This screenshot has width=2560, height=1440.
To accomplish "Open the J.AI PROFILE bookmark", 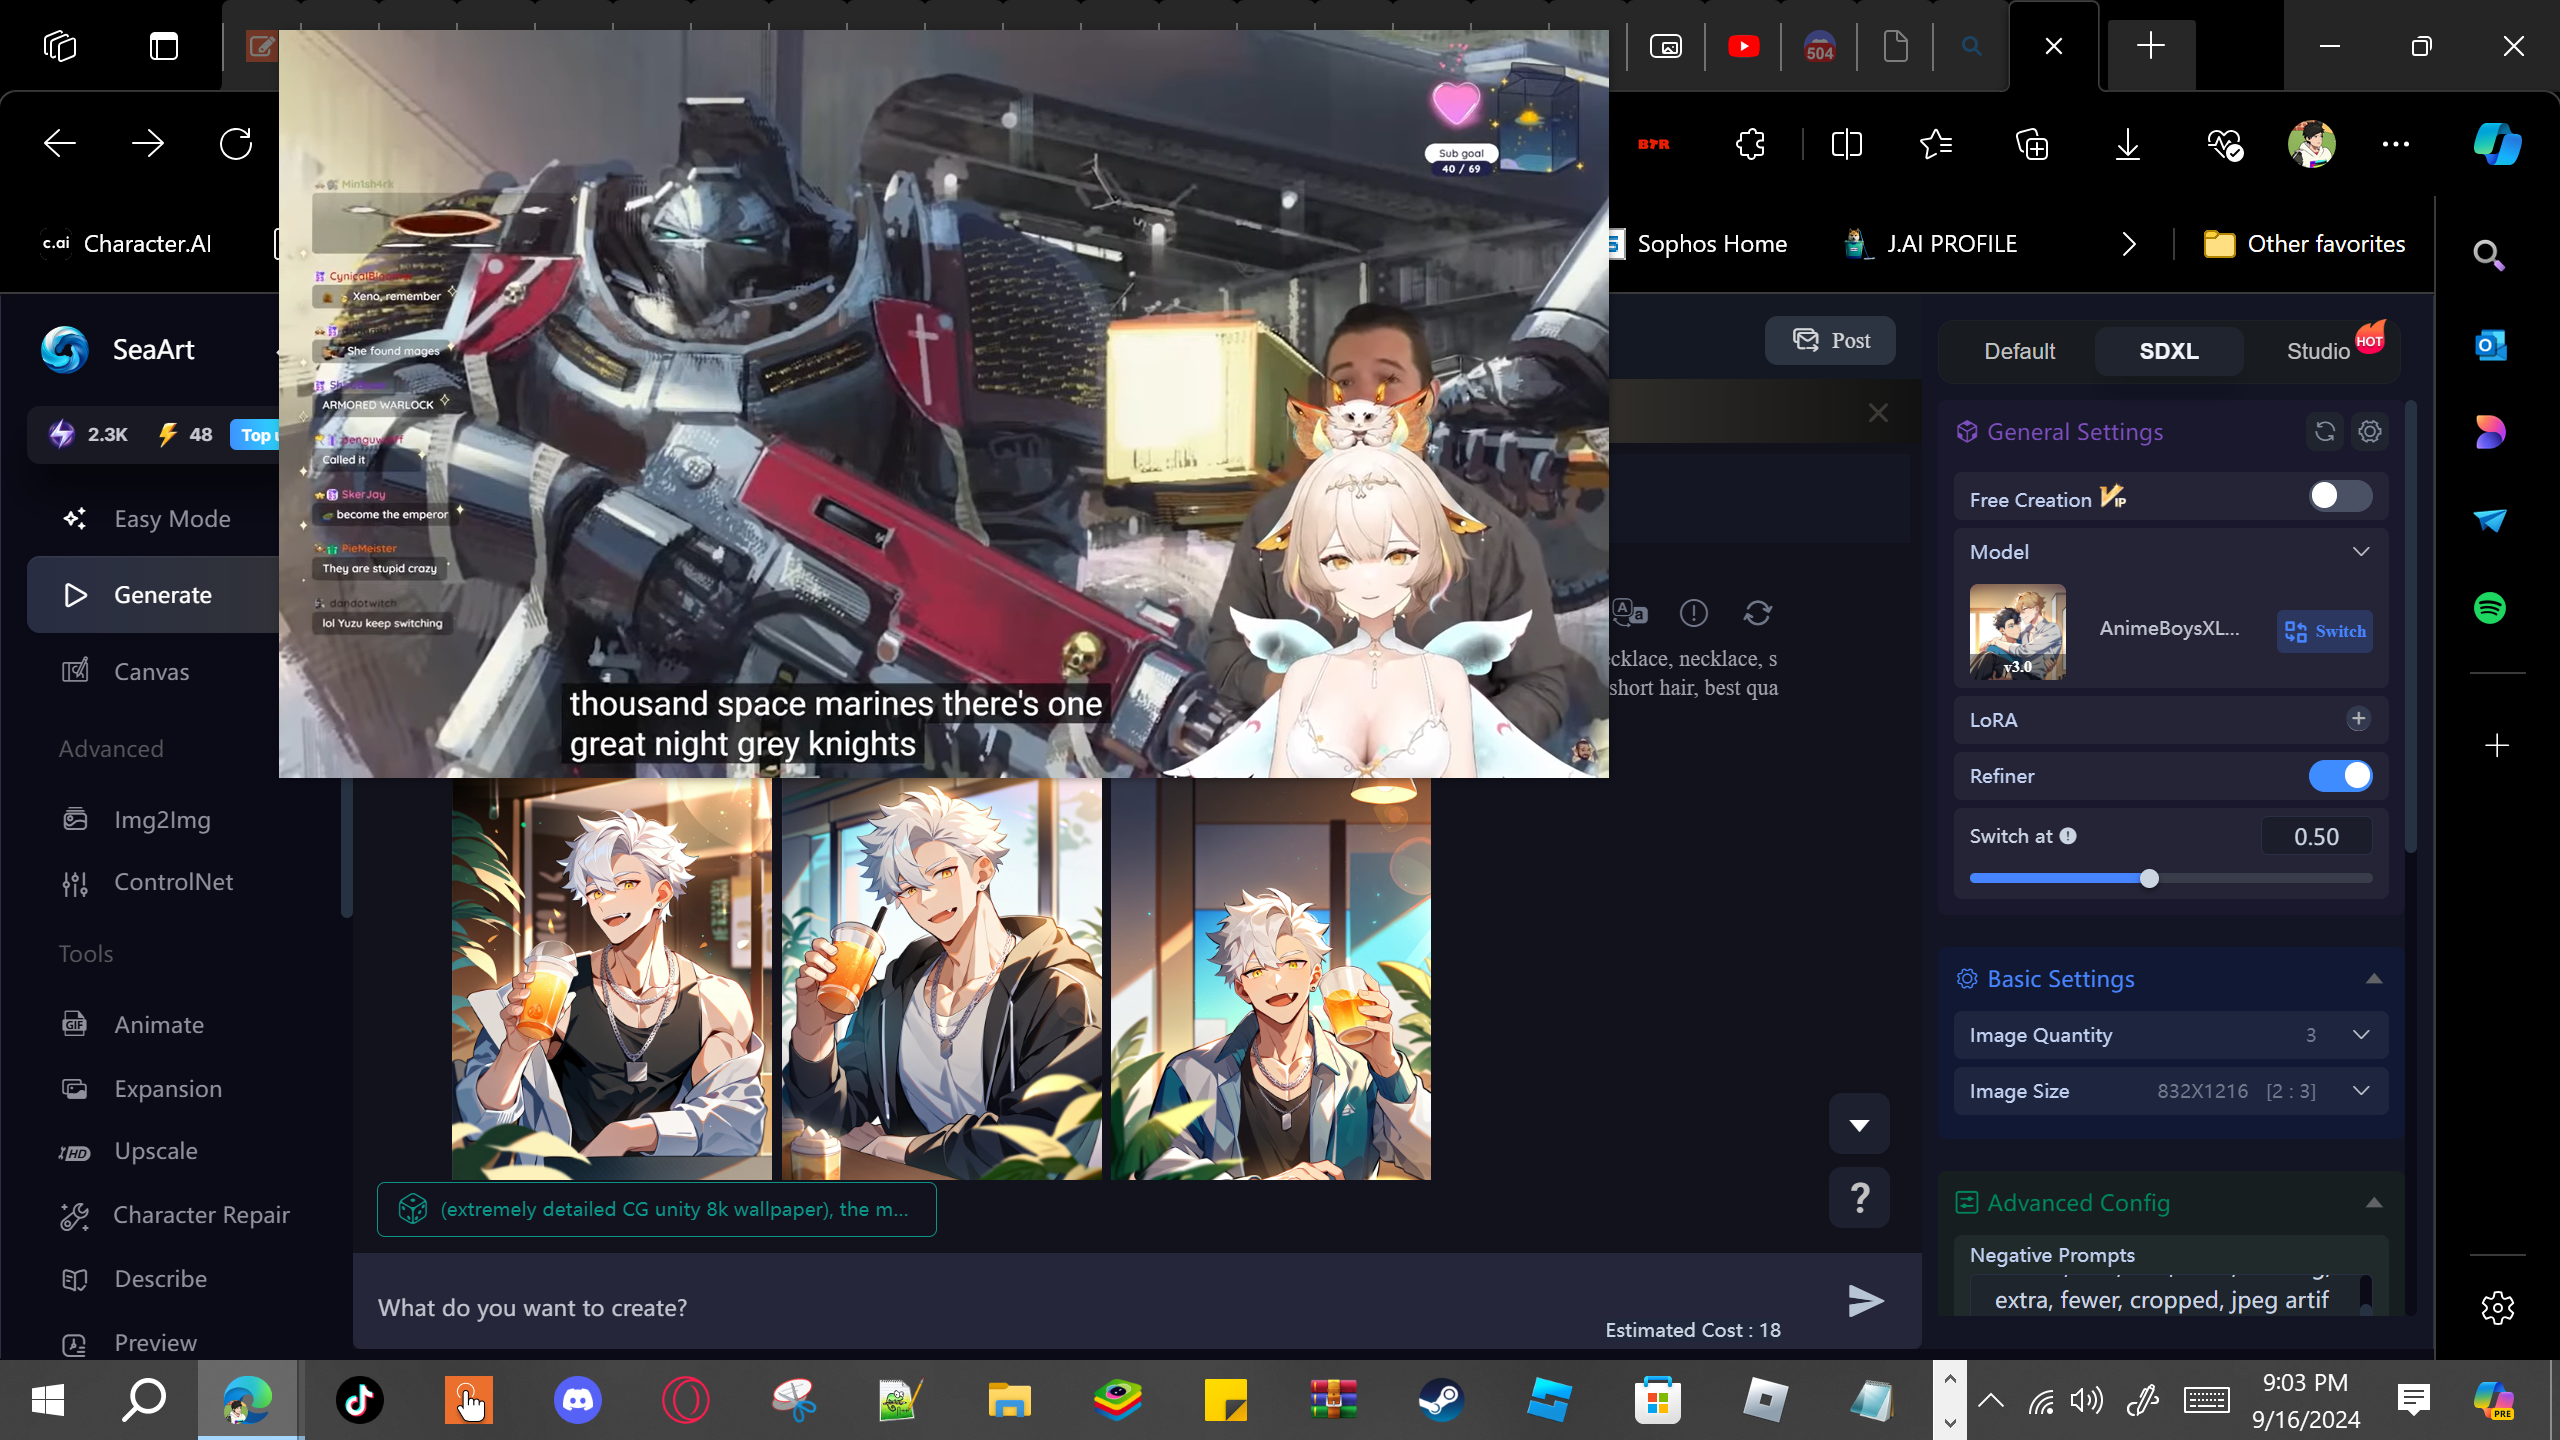I will click(1931, 244).
